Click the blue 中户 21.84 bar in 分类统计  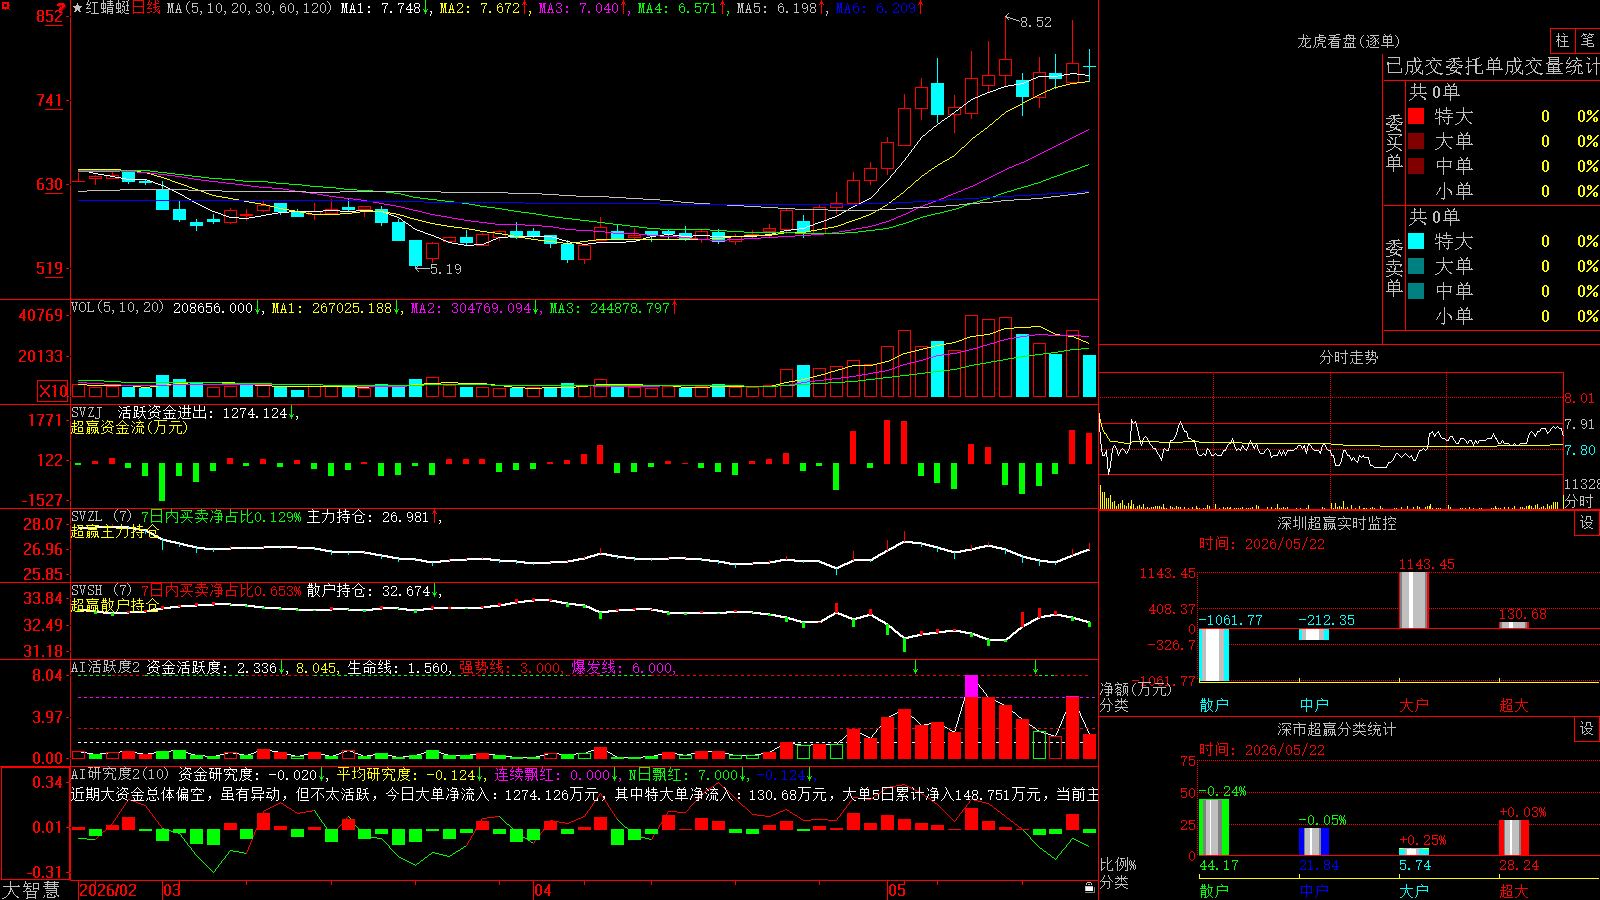(1314, 842)
